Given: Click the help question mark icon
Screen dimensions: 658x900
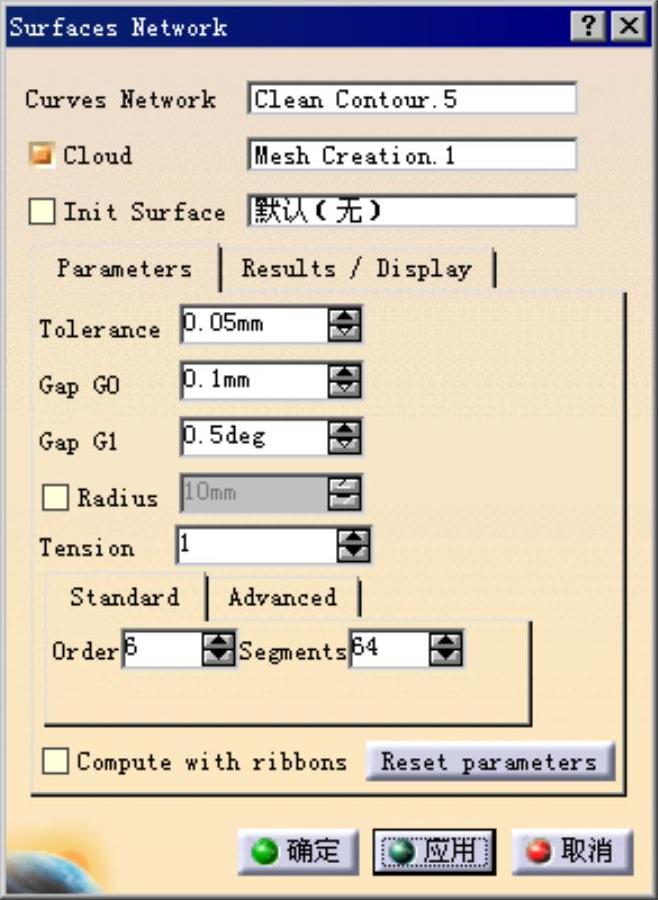Looking at the screenshot, I should pyautogui.click(x=588, y=26).
